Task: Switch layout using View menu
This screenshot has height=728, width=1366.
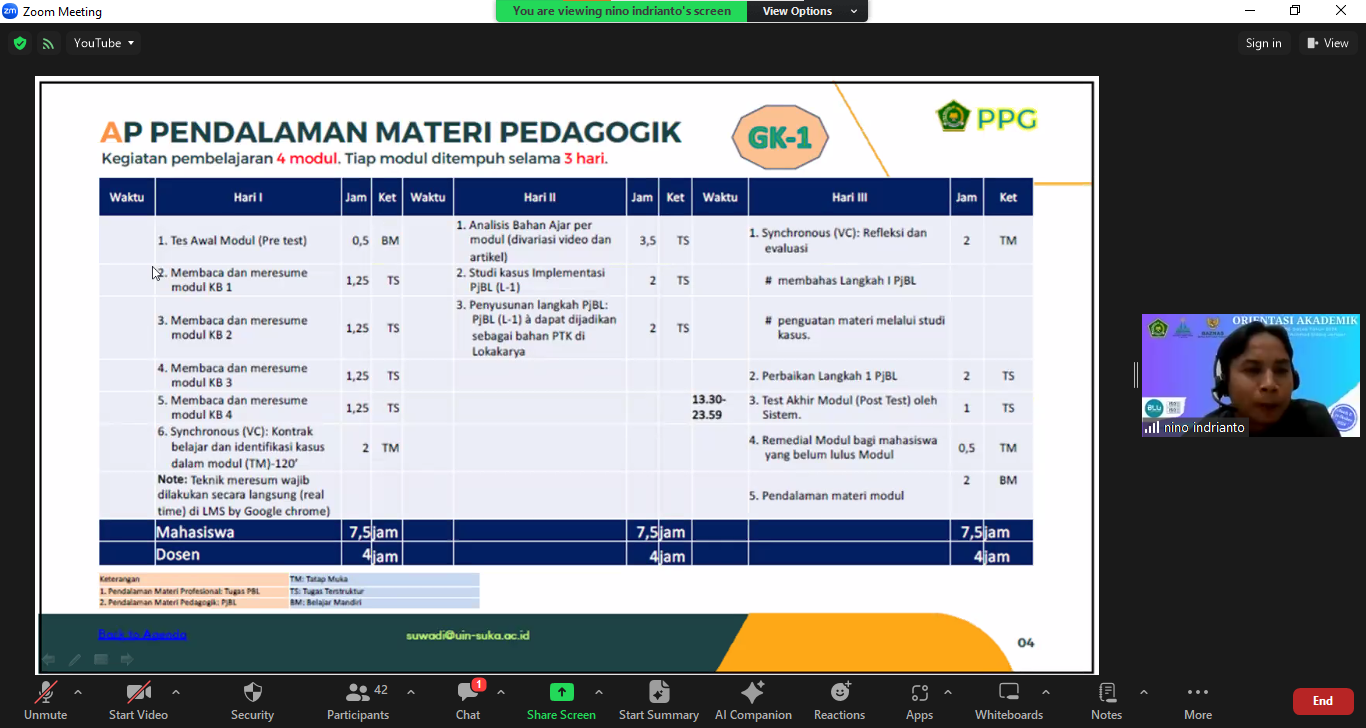Action: pyautogui.click(x=1328, y=43)
